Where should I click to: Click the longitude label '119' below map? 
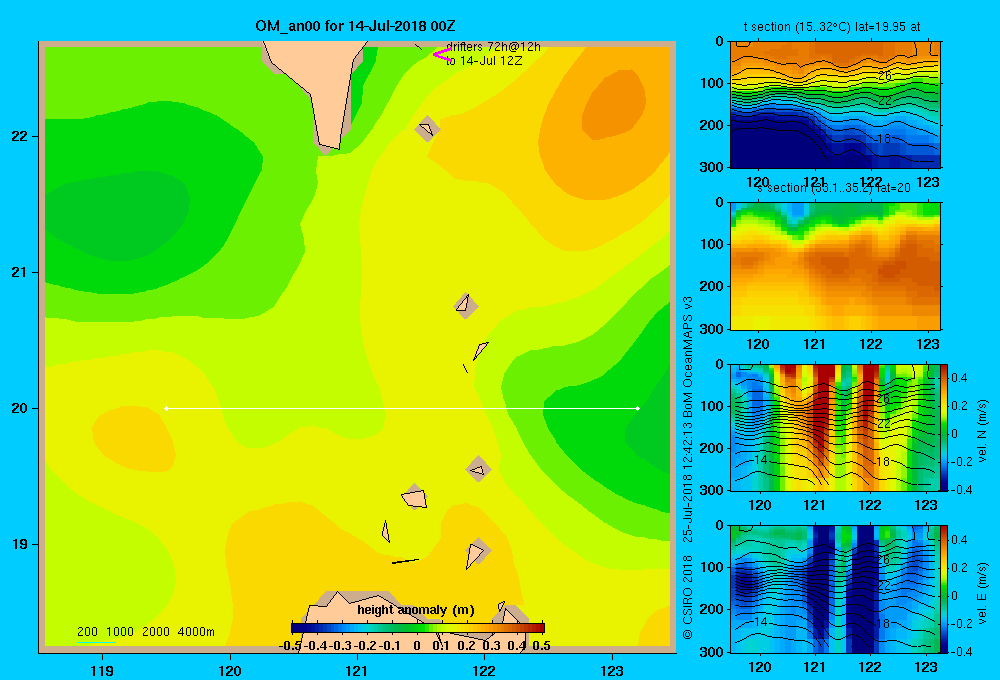point(102,670)
